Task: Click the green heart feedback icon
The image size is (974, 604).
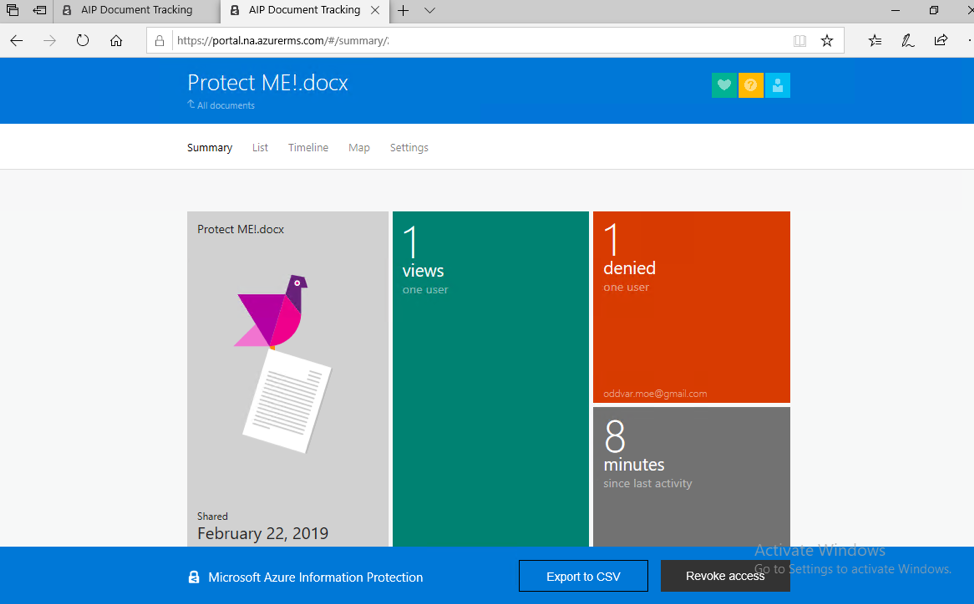Action: pyautogui.click(x=724, y=85)
